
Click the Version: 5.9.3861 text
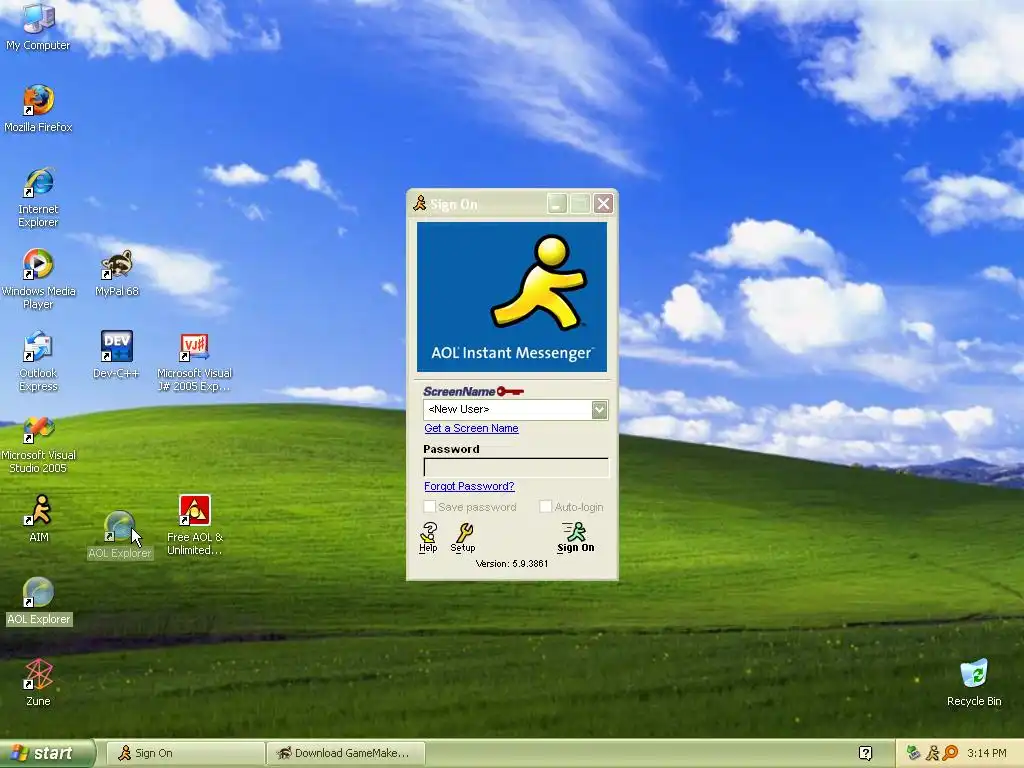coord(511,564)
